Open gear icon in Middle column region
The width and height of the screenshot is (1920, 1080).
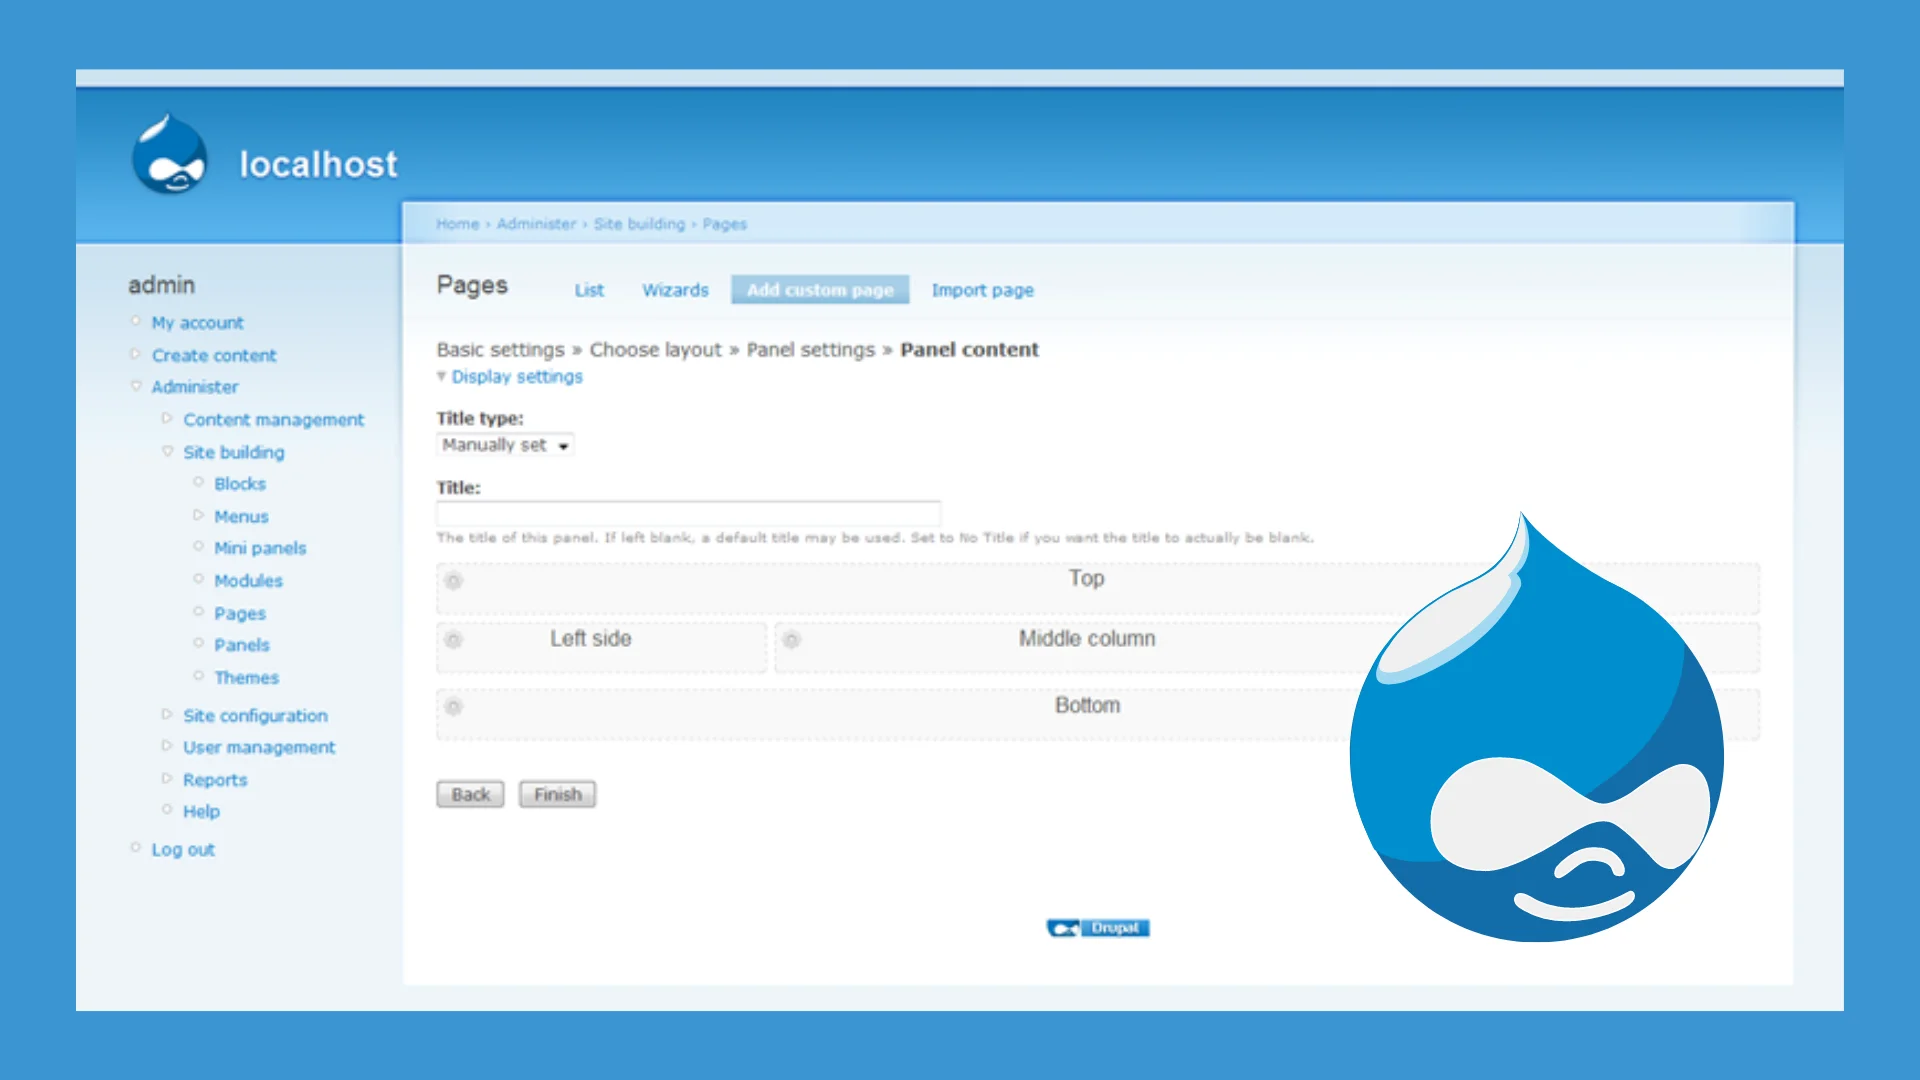click(791, 640)
